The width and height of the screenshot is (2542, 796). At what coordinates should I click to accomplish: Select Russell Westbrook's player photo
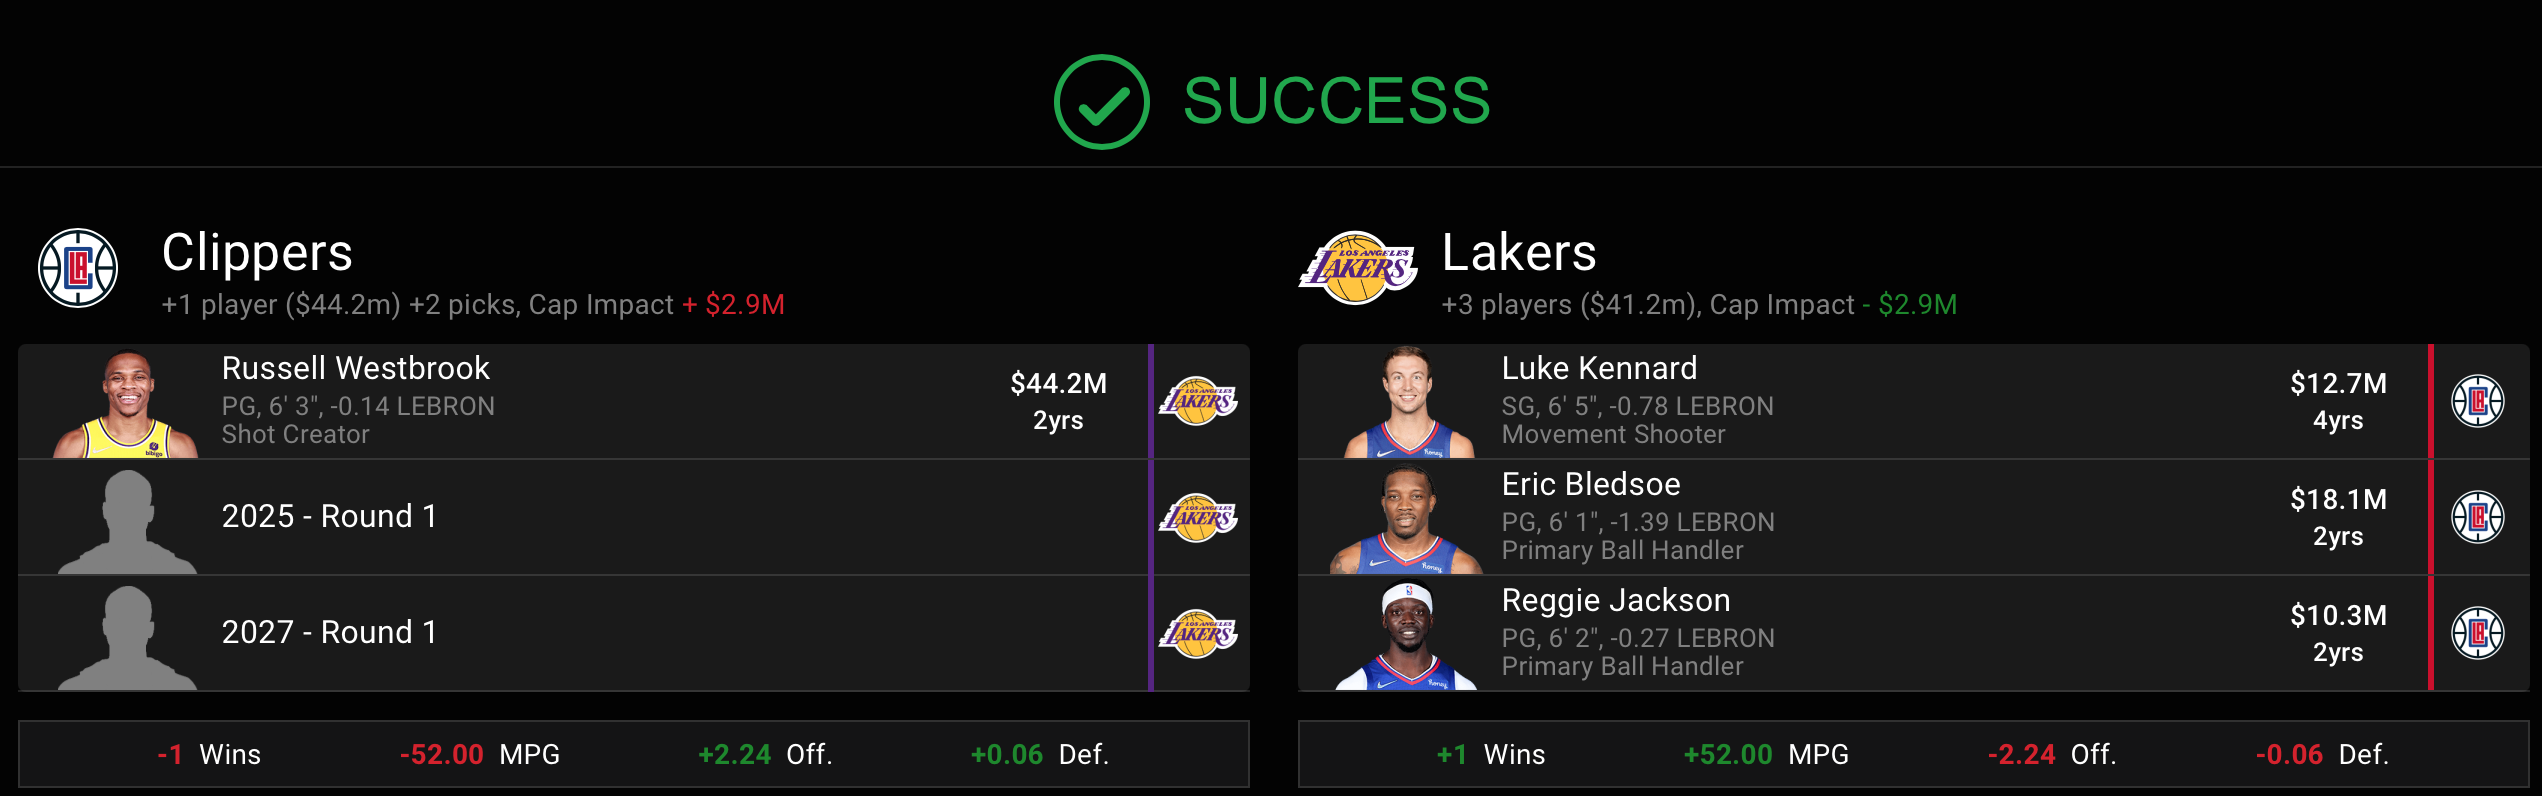point(126,403)
